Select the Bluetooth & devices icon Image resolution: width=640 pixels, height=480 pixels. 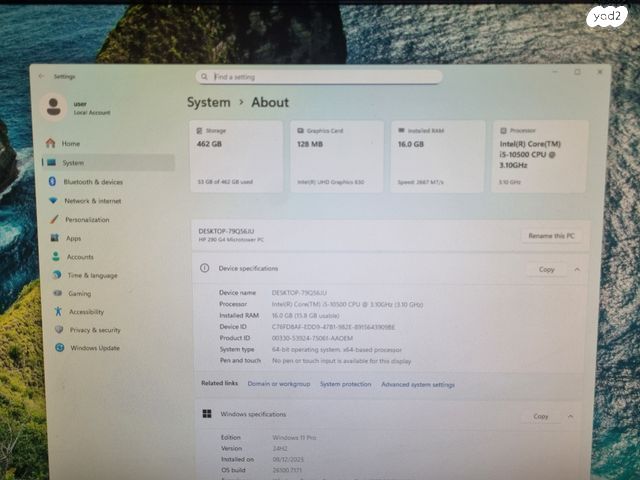[52, 181]
